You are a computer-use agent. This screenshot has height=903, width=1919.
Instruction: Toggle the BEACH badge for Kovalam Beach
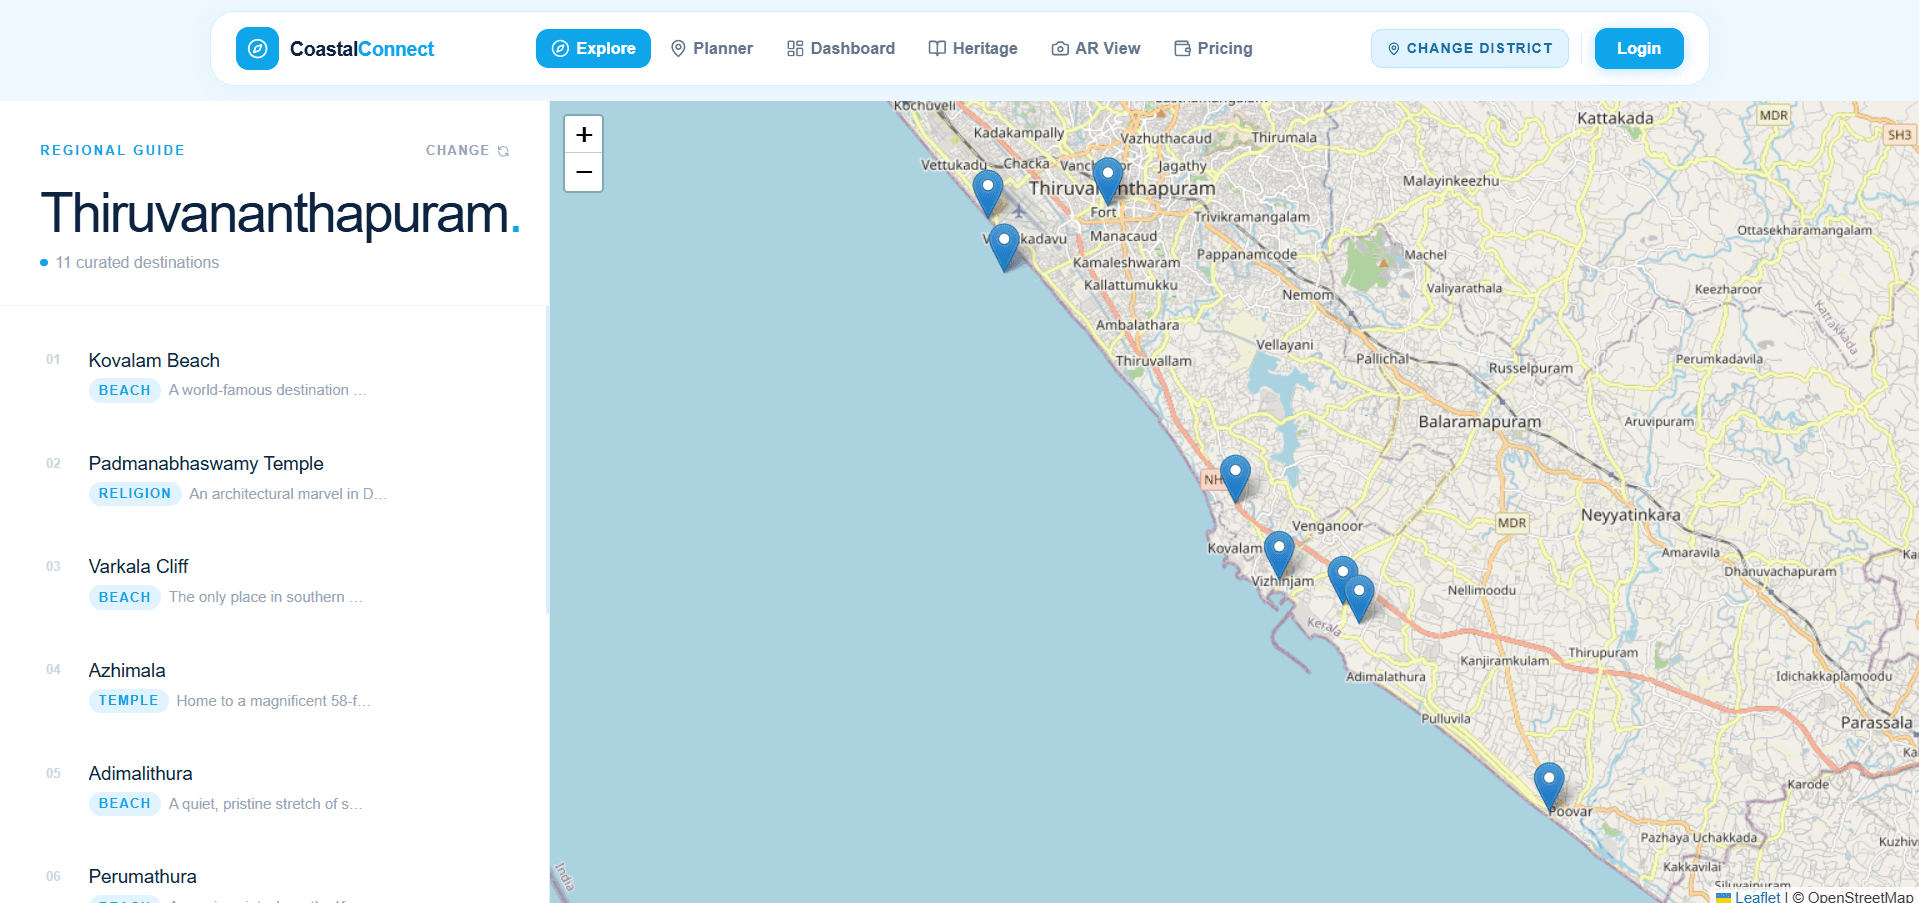point(124,390)
